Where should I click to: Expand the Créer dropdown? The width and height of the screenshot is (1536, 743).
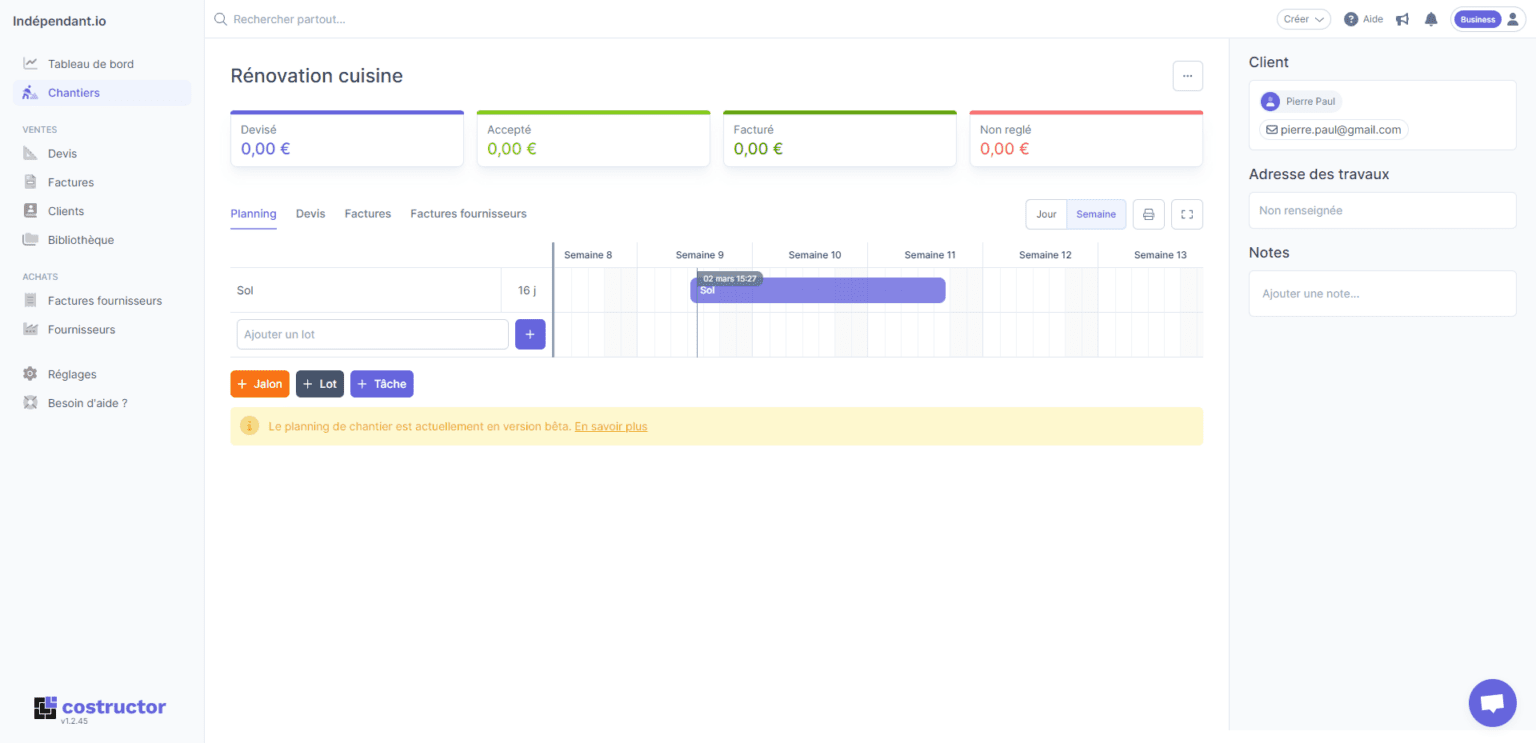[1303, 19]
